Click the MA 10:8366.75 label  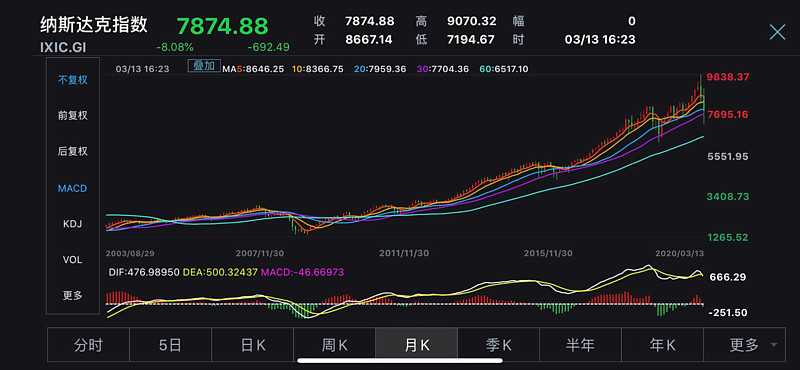click(x=318, y=68)
